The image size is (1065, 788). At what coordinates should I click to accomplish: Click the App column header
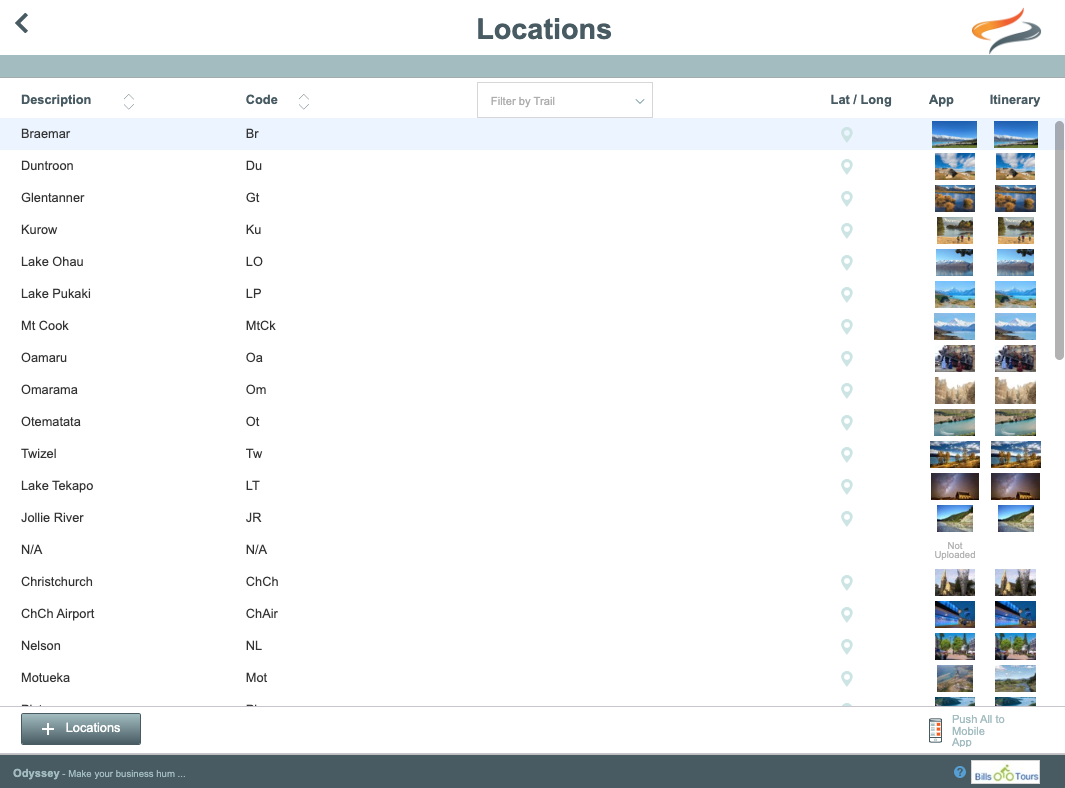(x=941, y=100)
